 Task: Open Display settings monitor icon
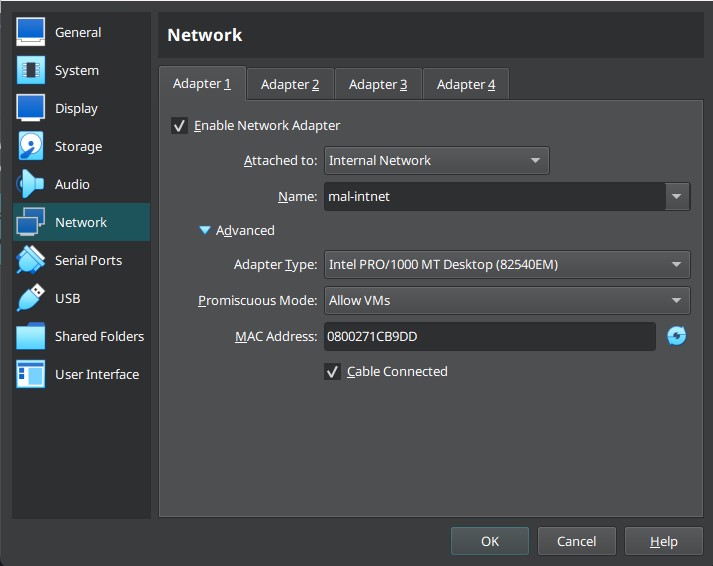pos(31,108)
